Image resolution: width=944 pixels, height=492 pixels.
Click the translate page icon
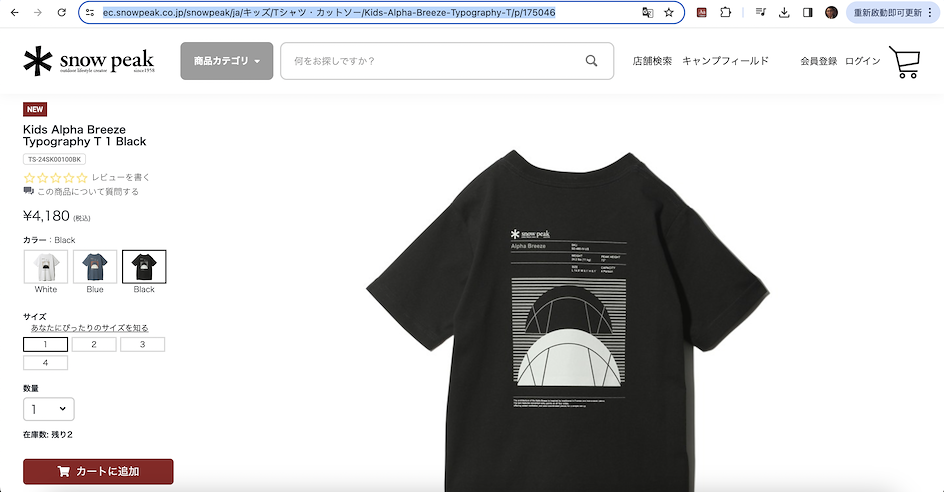click(648, 12)
